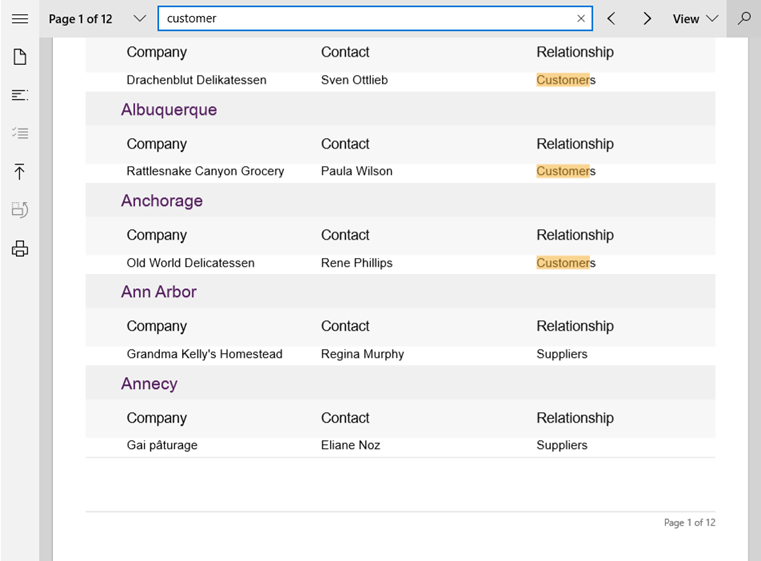761x561 pixels.
Task: Toggle the magnifier search icon
Action: pyautogui.click(x=744, y=19)
